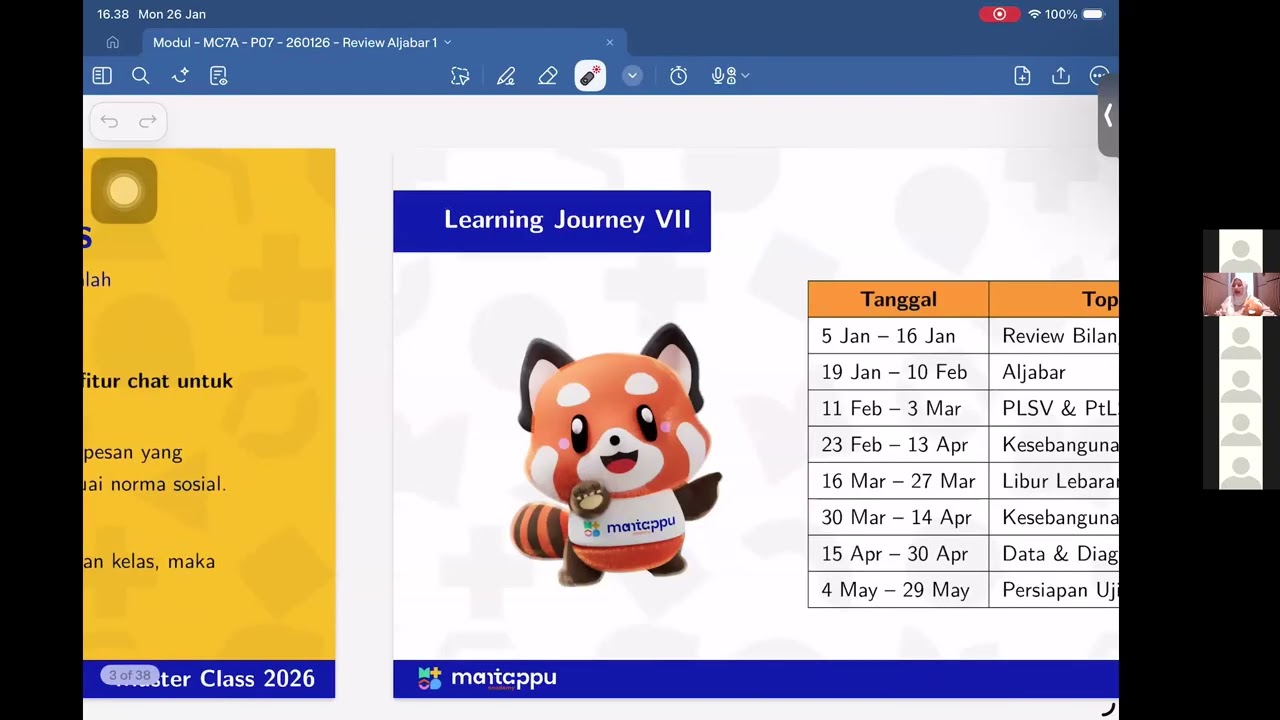Undo the last action
This screenshot has height=720, width=1280.
point(109,122)
